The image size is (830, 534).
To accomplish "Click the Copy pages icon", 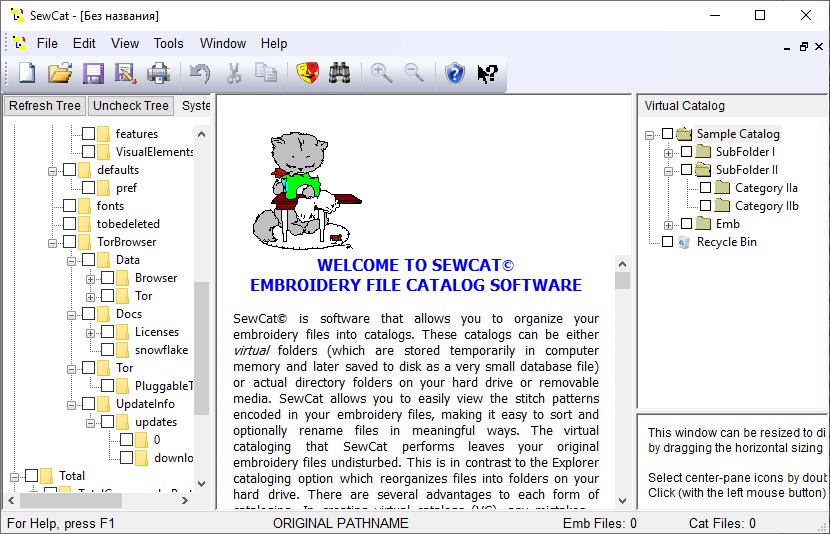I will point(266,73).
